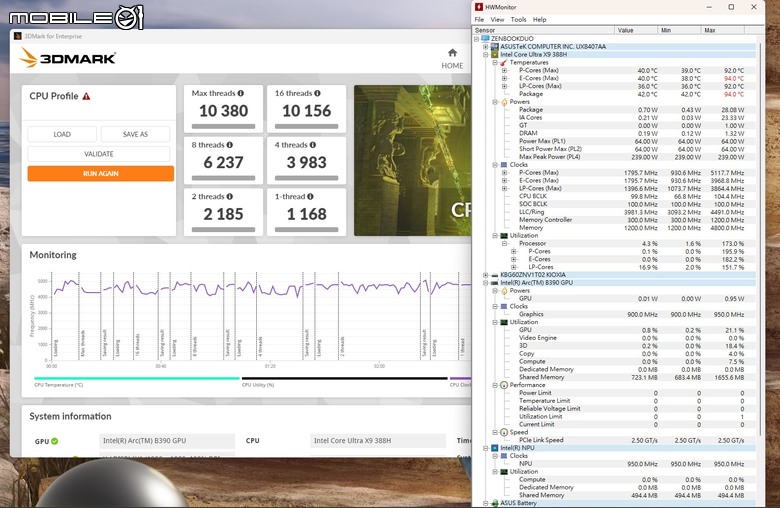Image resolution: width=780 pixels, height=508 pixels.
Task: Click the 8 threads score progress bar
Action: click(223, 178)
